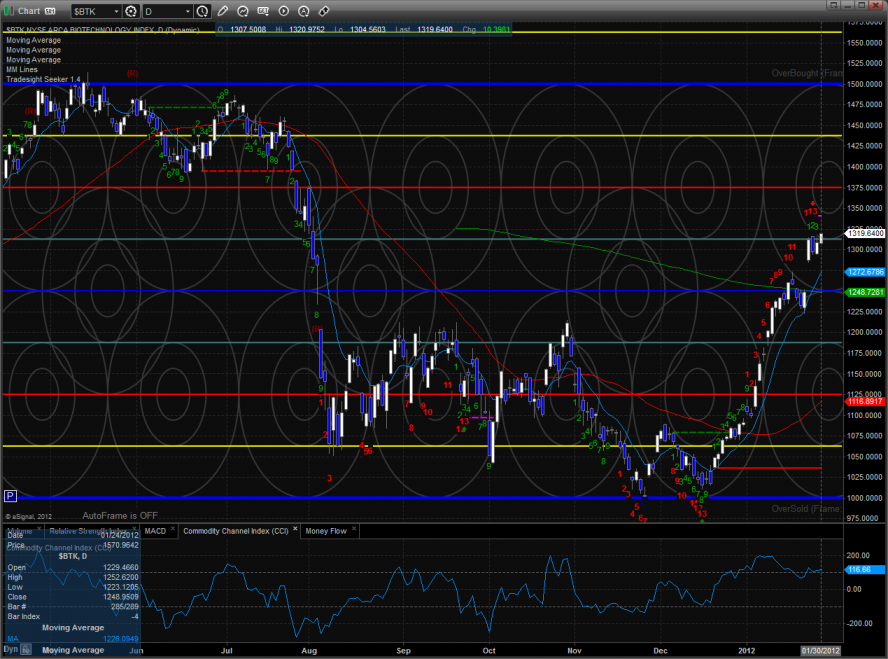Click the Tradesight Seeker 1.4 label

(43, 79)
